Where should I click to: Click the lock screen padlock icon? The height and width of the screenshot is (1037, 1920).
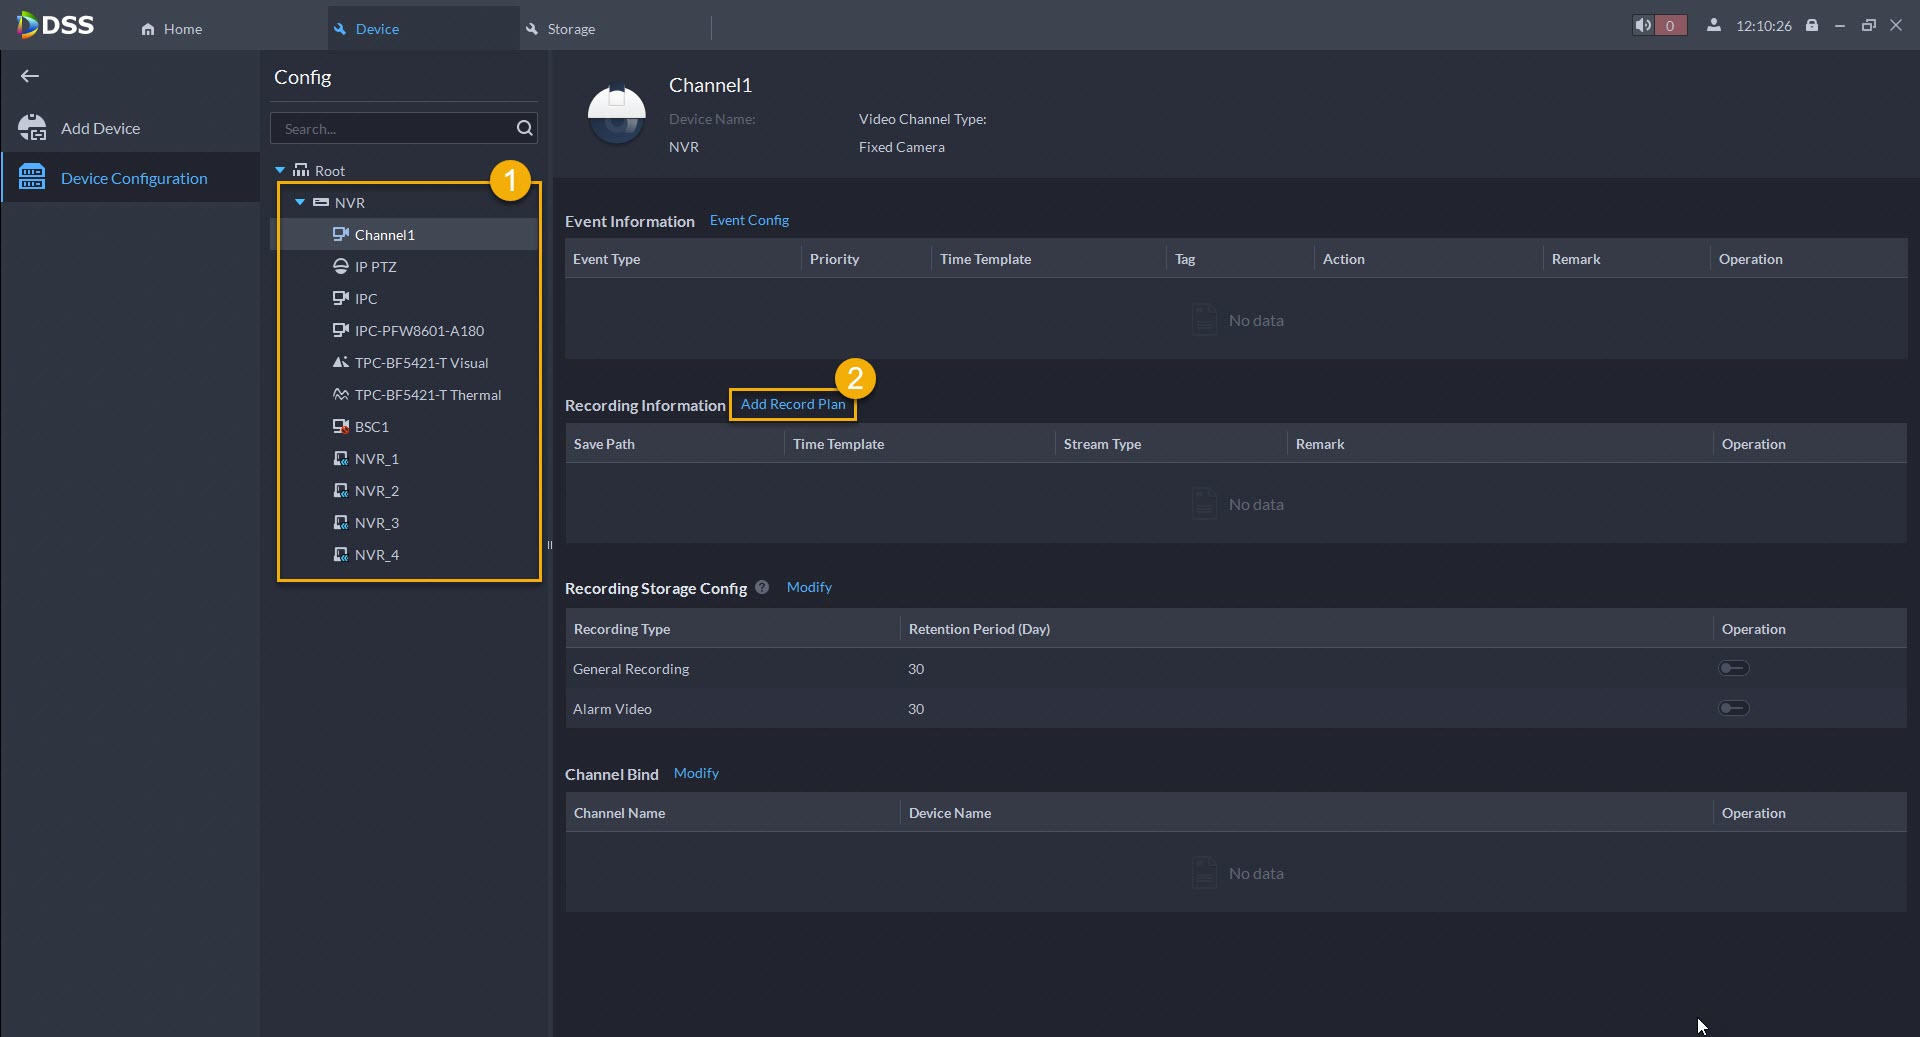[1812, 26]
